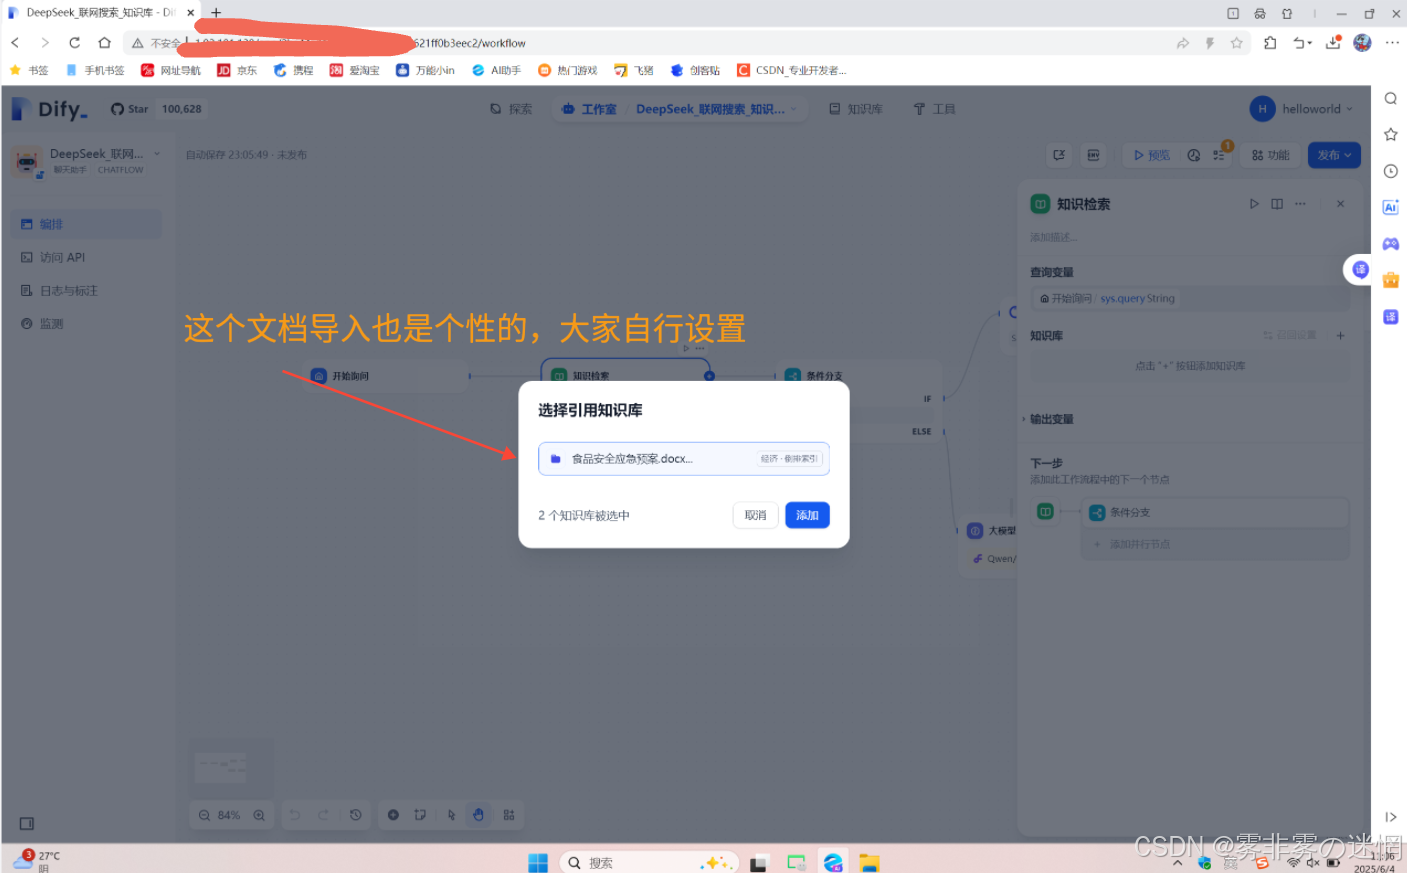
Task: Open the 工具 top navigation tab
Action: tap(935, 109)
